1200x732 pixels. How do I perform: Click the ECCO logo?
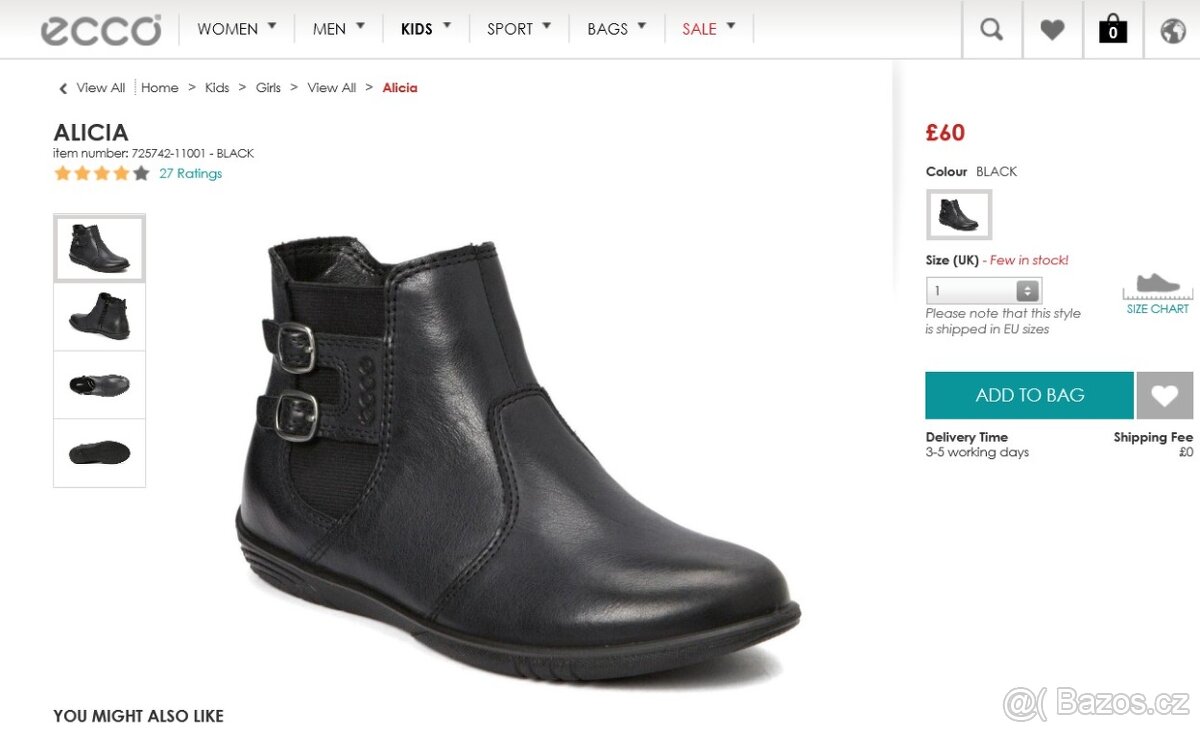[100, 30]
